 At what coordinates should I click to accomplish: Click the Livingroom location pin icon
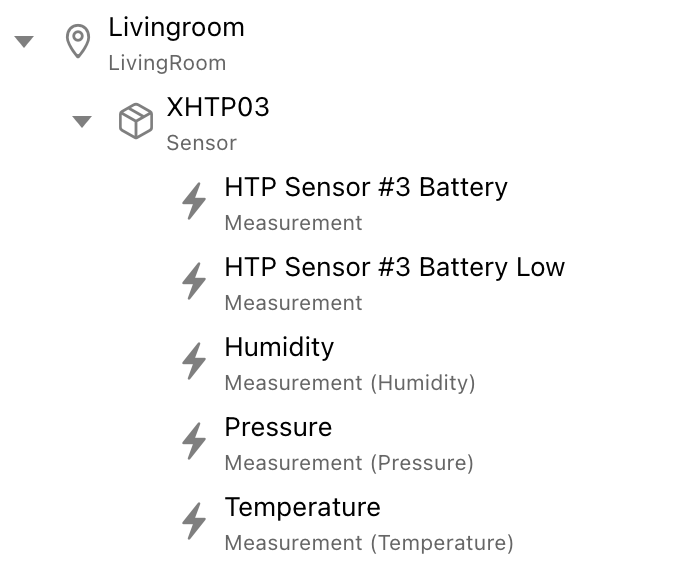[x=78, y=42]
